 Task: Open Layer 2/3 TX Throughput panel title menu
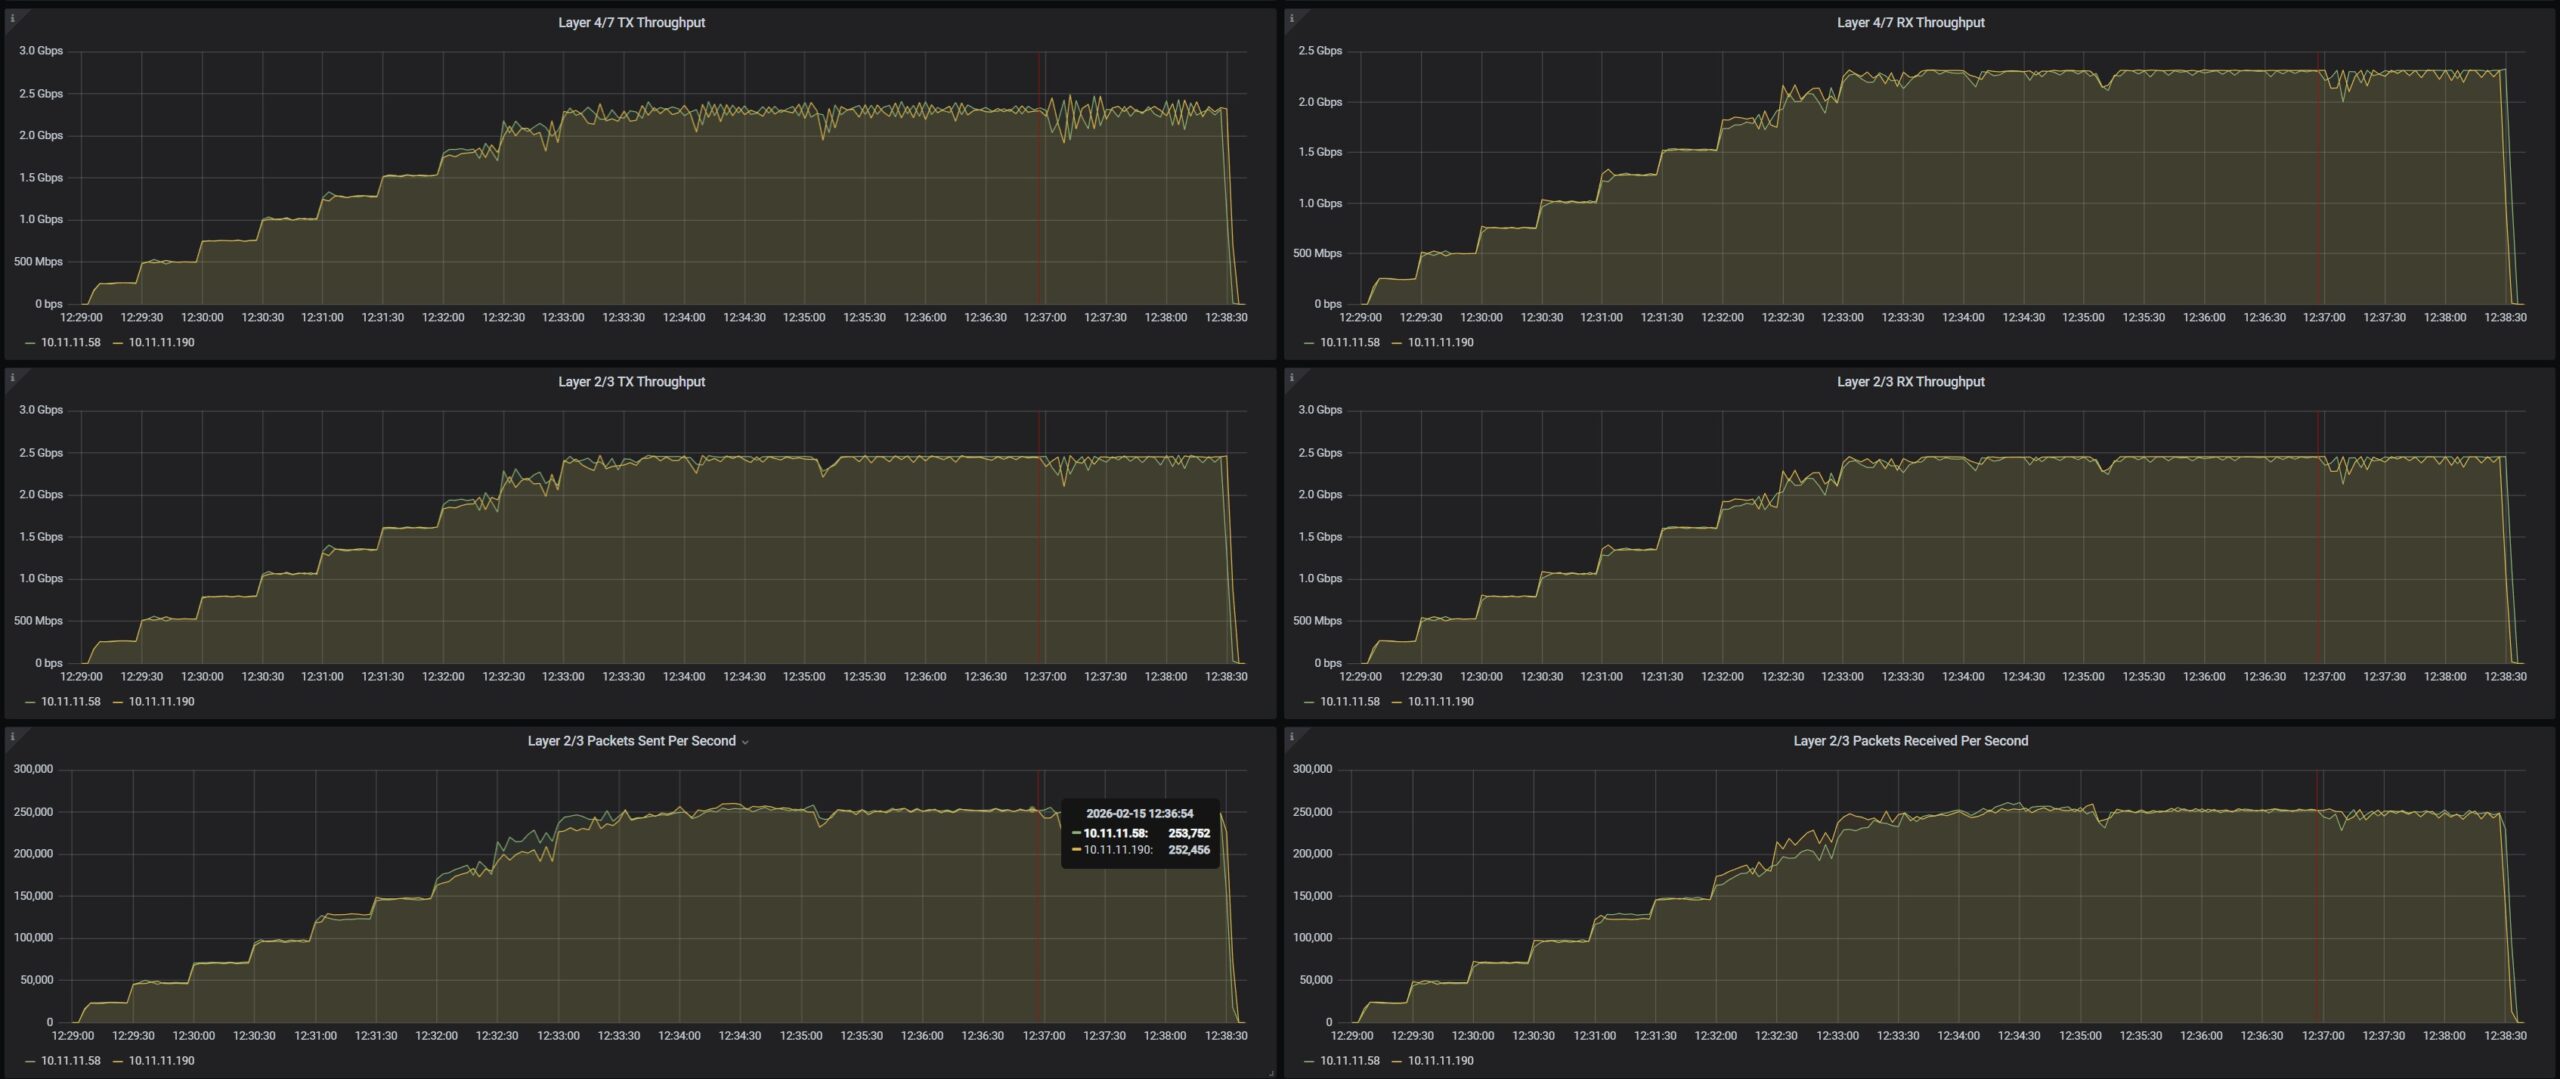[x=631, y=381]
